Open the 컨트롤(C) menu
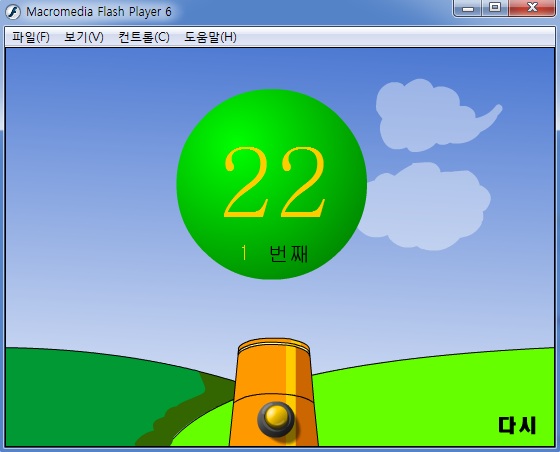The image size is (560, 452). pyautogui.click(x=144, y=37)
